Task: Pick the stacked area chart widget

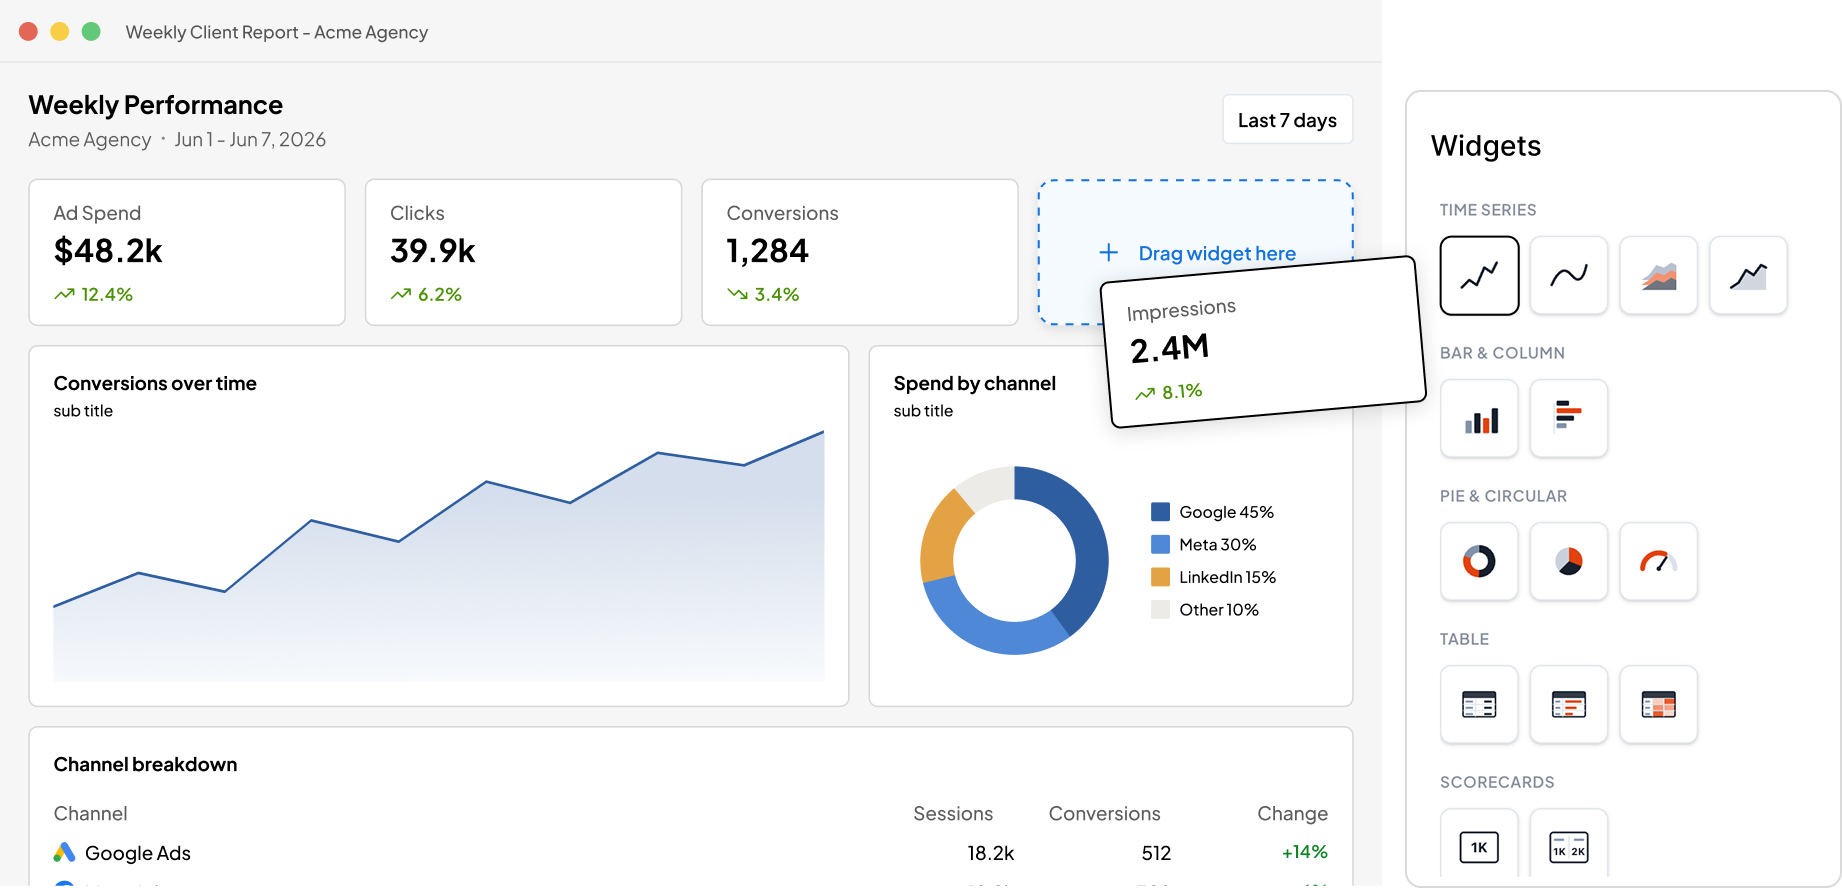Action: 1658,275
